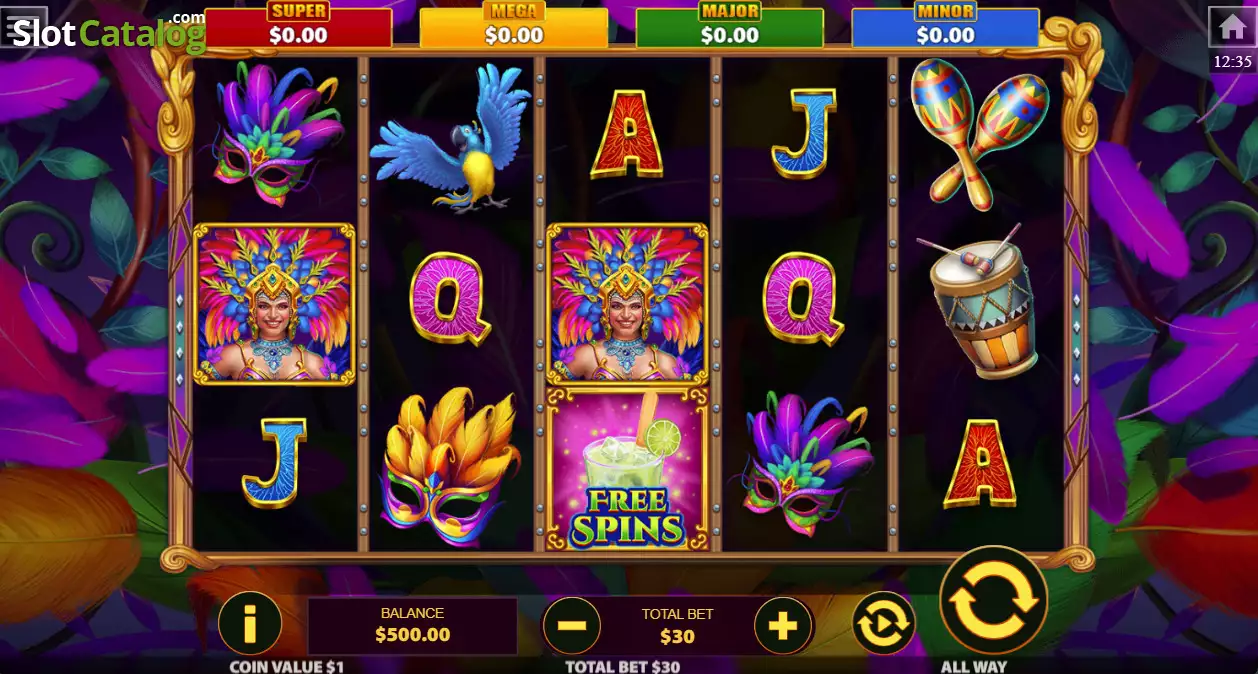1258x674 pixels.
Task: Click the carnival dancer on the middle reel
Action: [627, 304]
